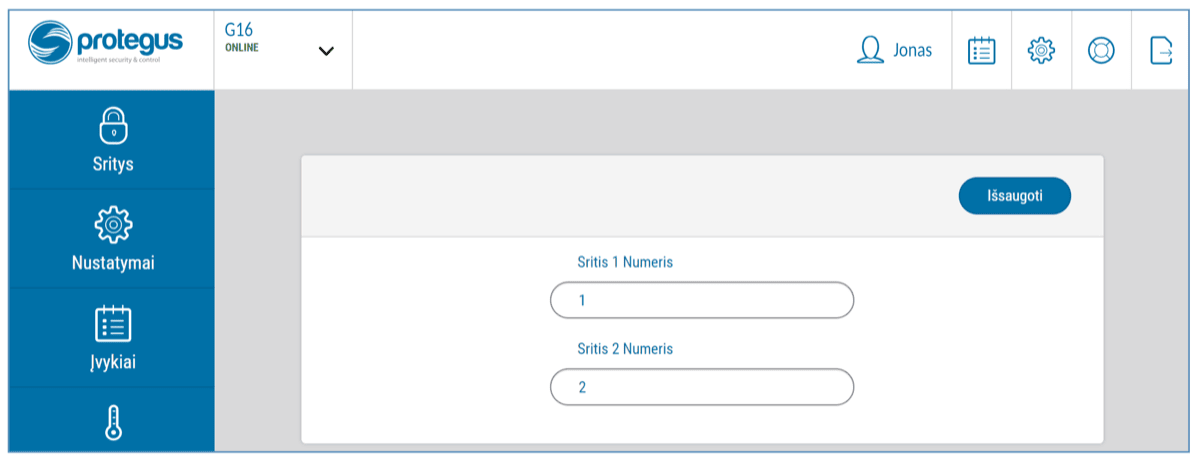Focus the Sritis 2 Numeris field
The image size is (1200, 458).
tap(702, 387)
